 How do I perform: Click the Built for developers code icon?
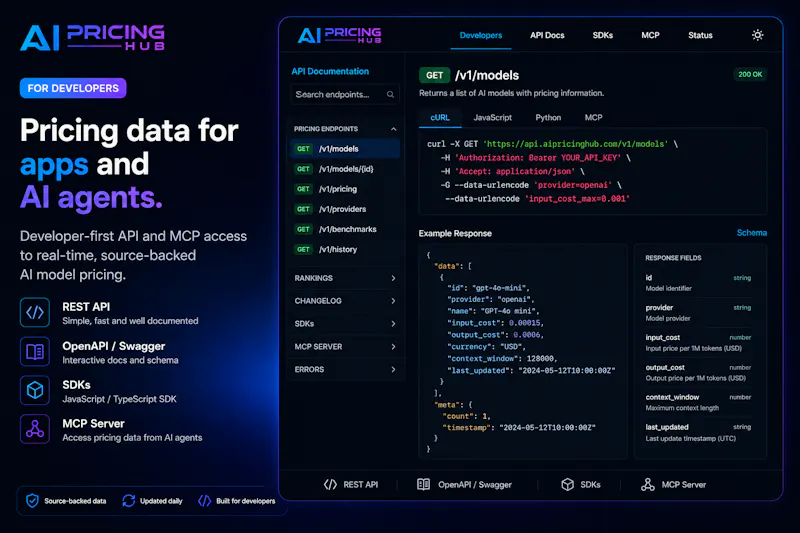[205, 501]
